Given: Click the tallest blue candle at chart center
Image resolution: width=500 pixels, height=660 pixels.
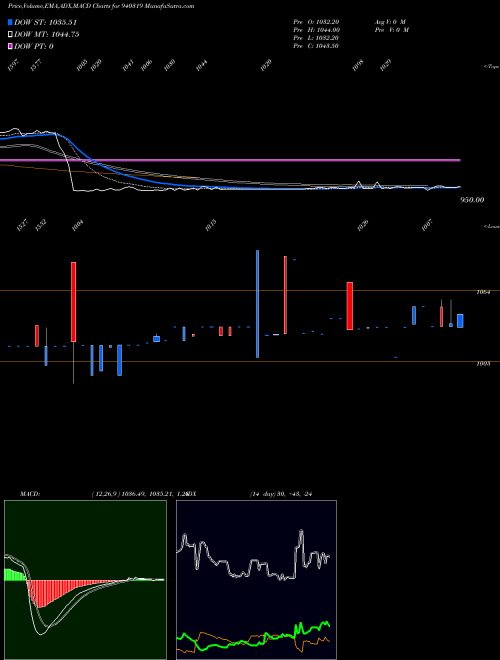Looking at the screenshot, I should click(258, 304).
